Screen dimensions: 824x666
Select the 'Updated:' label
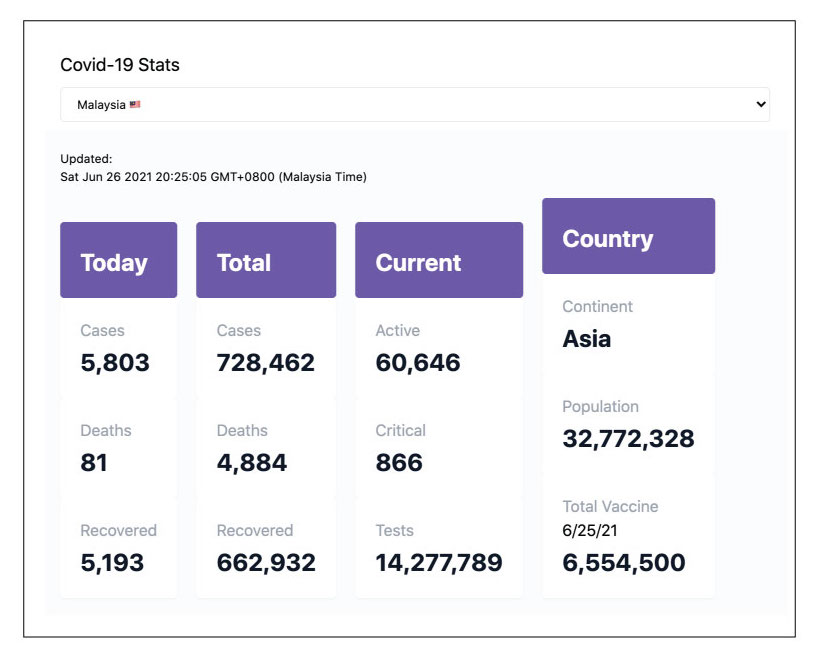point(86,159)
